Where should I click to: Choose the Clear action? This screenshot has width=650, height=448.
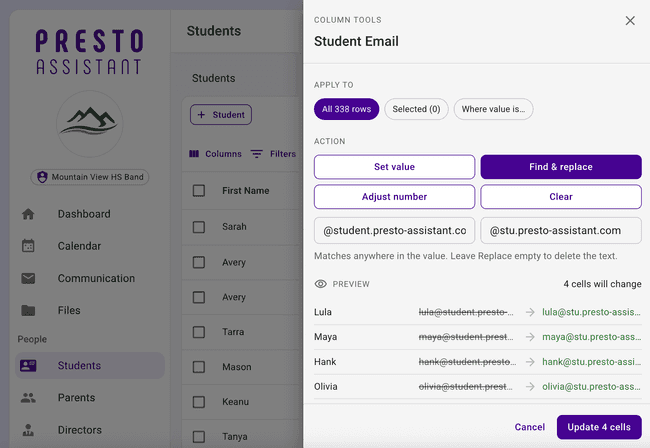561,197
